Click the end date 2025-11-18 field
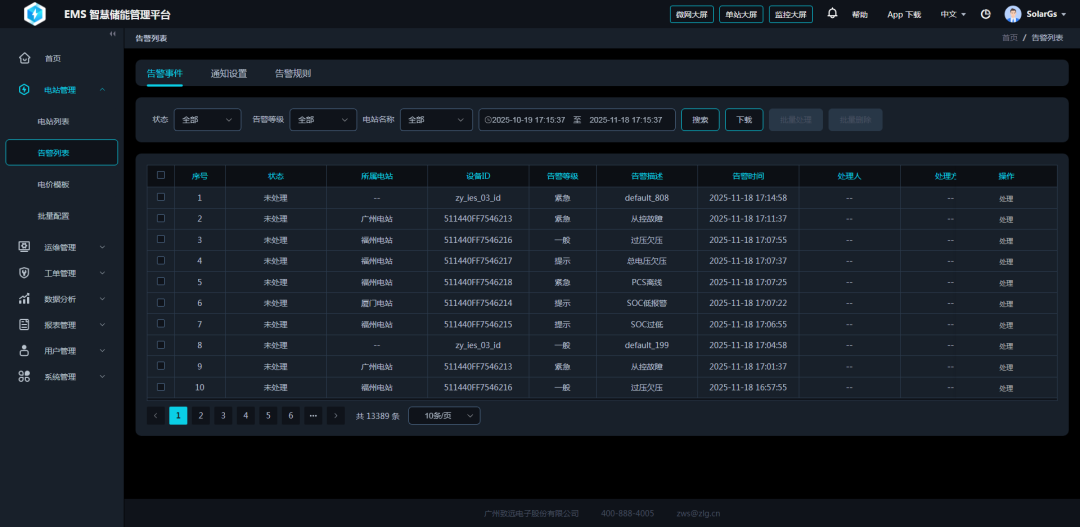The height and width of the screenshot is (527, 1080). pyautogui.click(x=626, y=120)
